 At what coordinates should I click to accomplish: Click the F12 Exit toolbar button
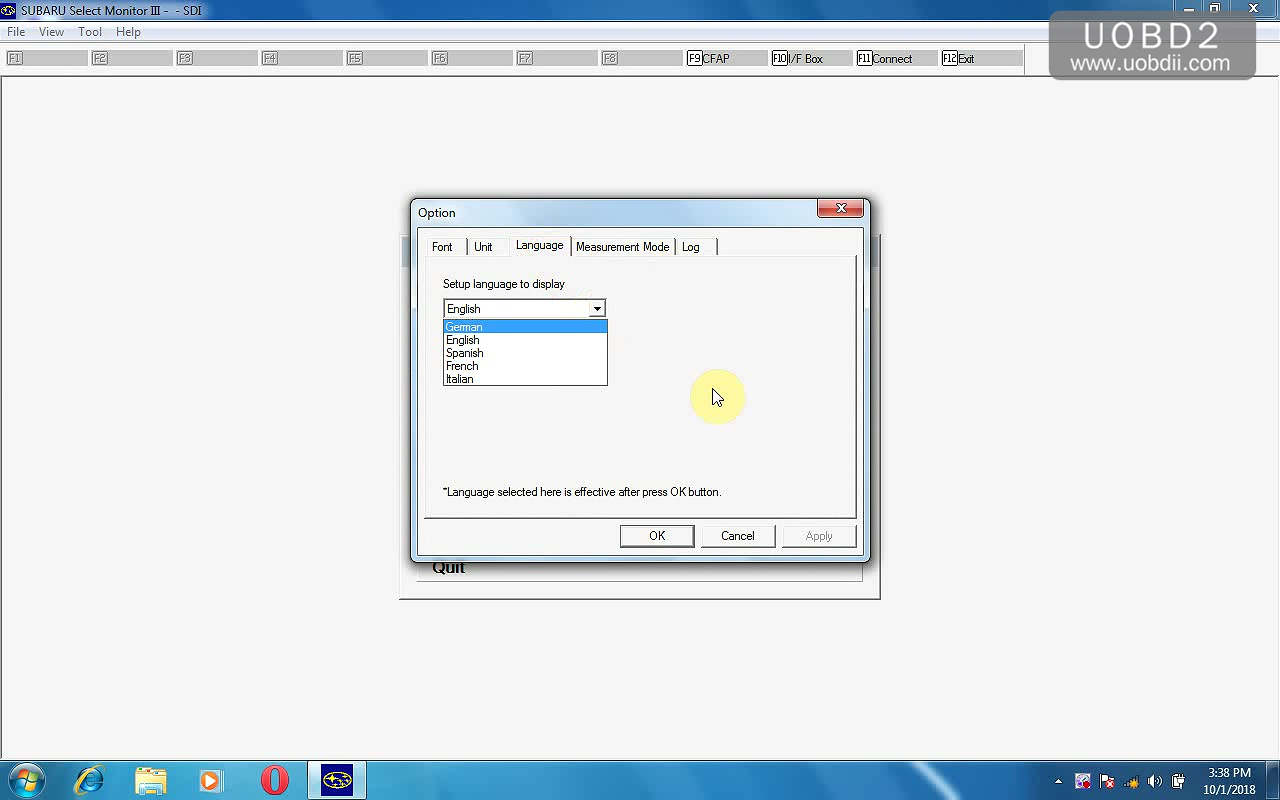pos(981,59)
